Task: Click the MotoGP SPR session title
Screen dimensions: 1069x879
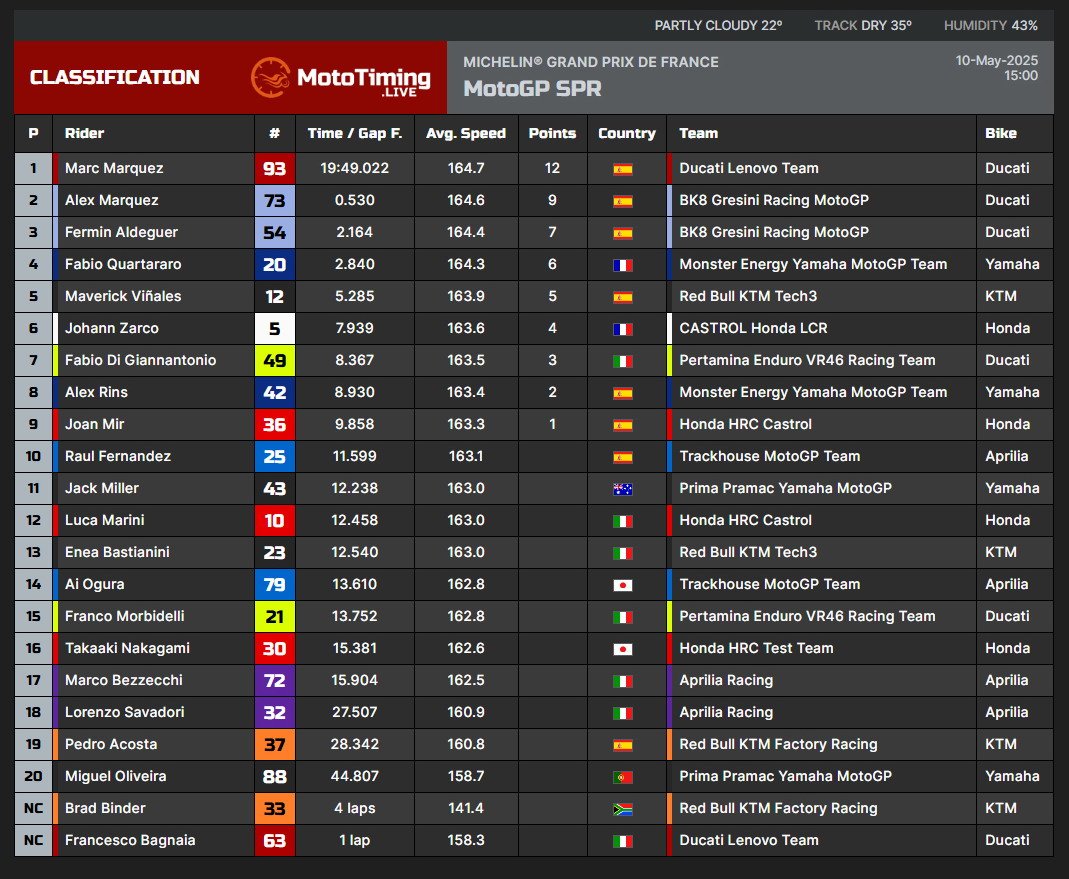Action: point(532,89)
